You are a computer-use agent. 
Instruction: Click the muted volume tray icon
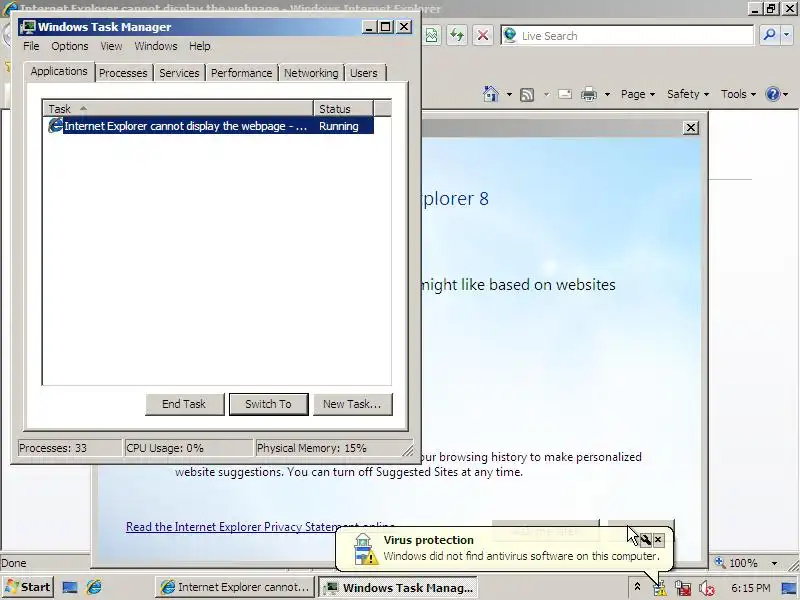(x=707, y=588)
